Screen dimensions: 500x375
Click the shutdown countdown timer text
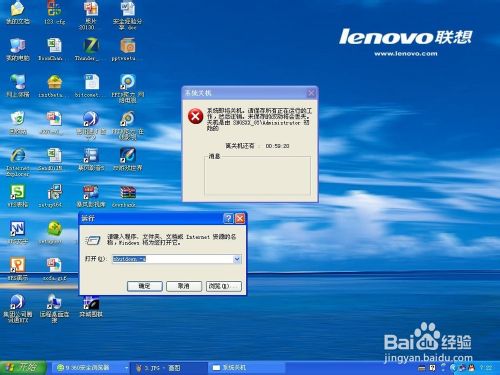pyautogui.click(x=277, y=146)
